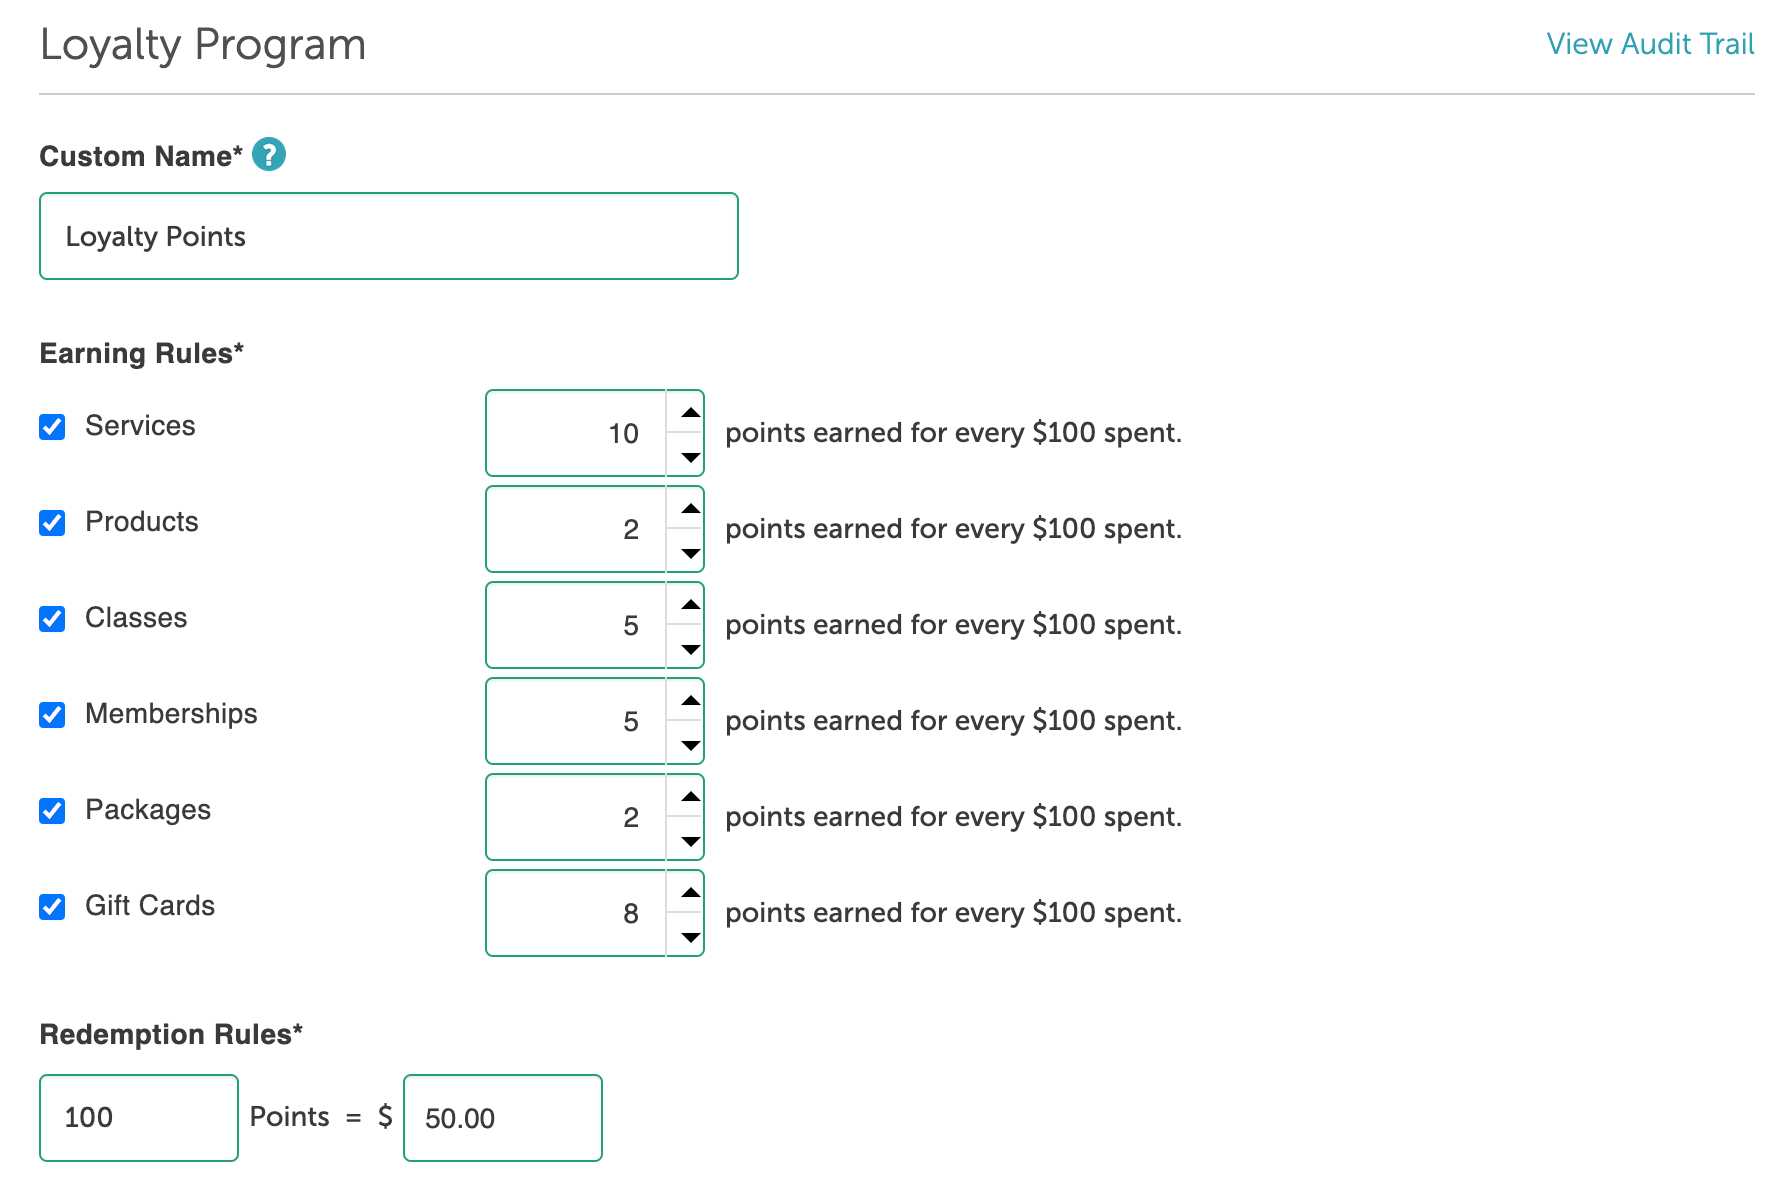Click the Gift Cards label text

tap(150, 906)
